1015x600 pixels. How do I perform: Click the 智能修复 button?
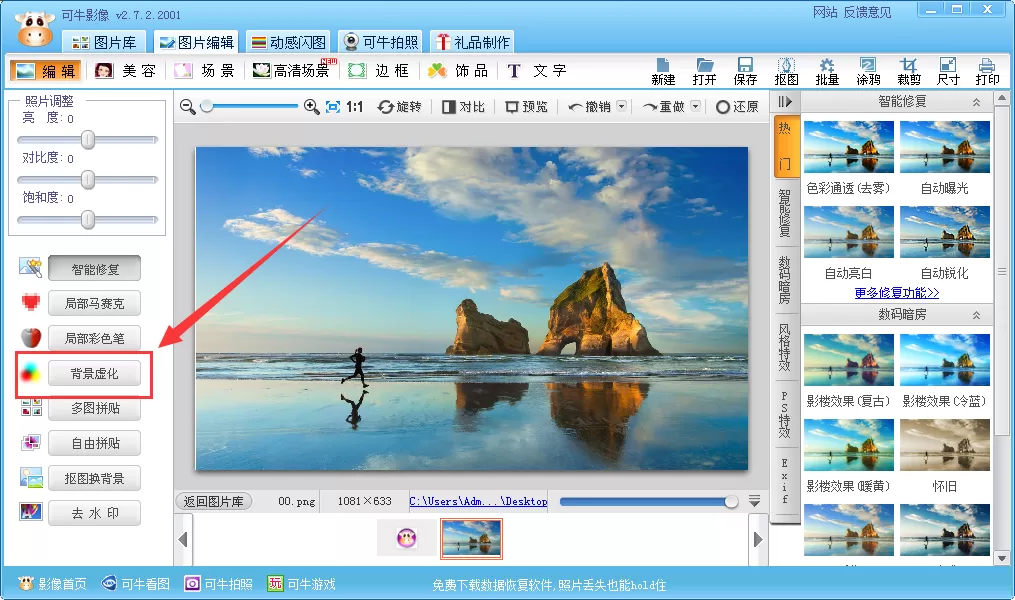(95, 269)
